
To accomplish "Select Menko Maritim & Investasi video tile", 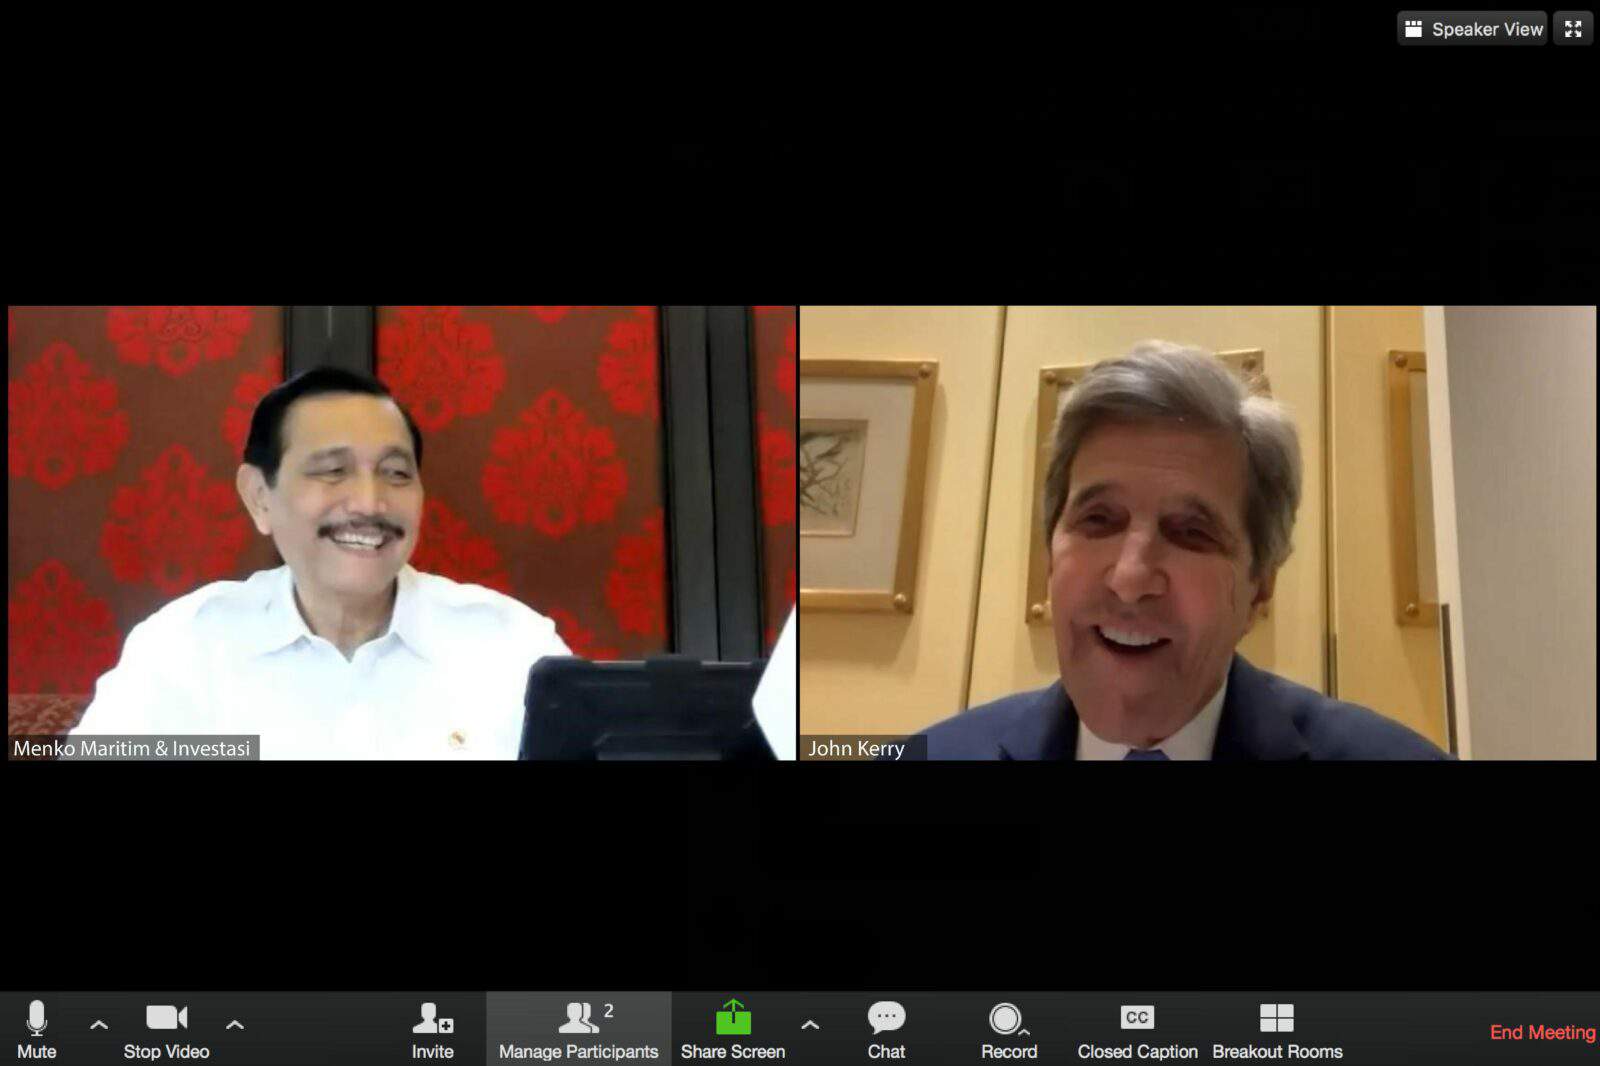I will 402,533.
